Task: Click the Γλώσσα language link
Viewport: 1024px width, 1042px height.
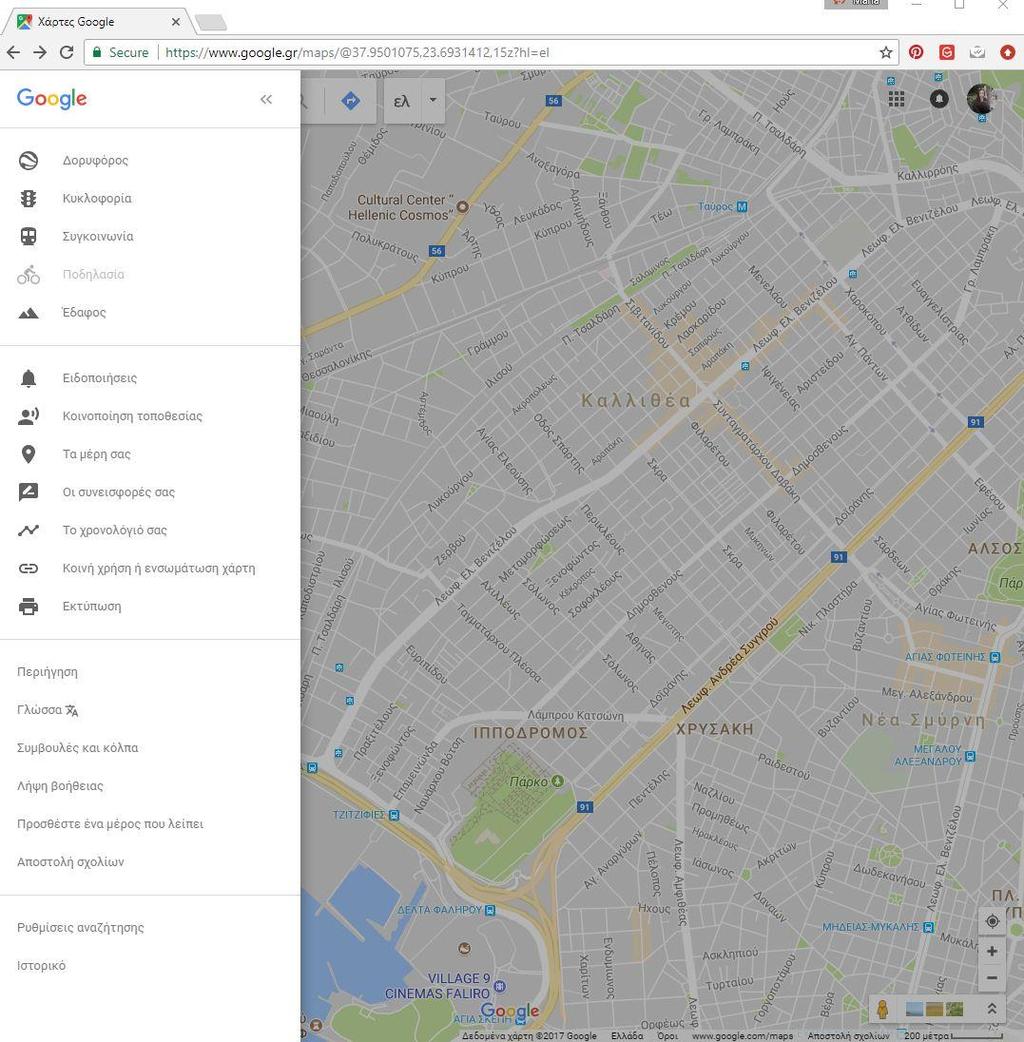Action: 48,710
